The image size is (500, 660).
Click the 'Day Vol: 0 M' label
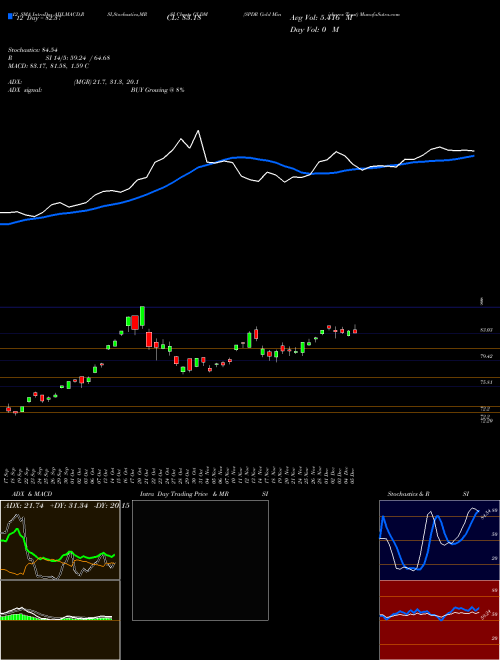(x=314, y=30)
